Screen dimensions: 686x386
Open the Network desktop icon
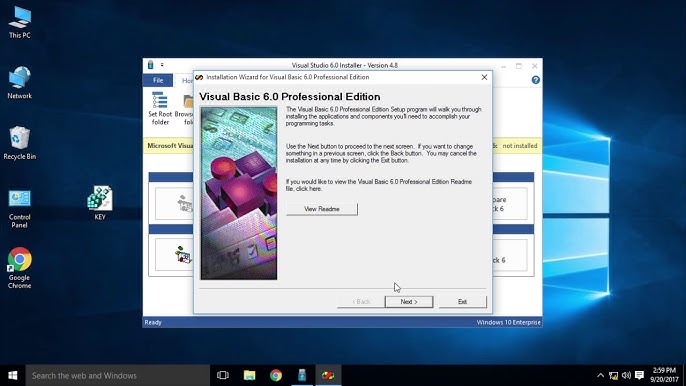19,83
